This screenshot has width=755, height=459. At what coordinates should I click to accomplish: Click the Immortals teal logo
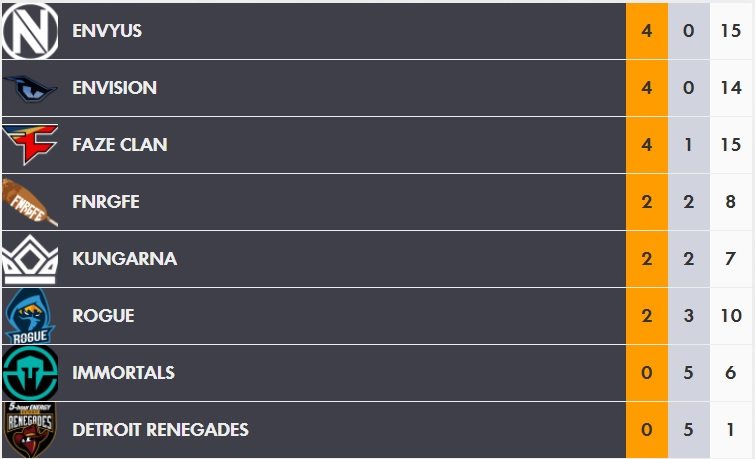coord(29,374)
